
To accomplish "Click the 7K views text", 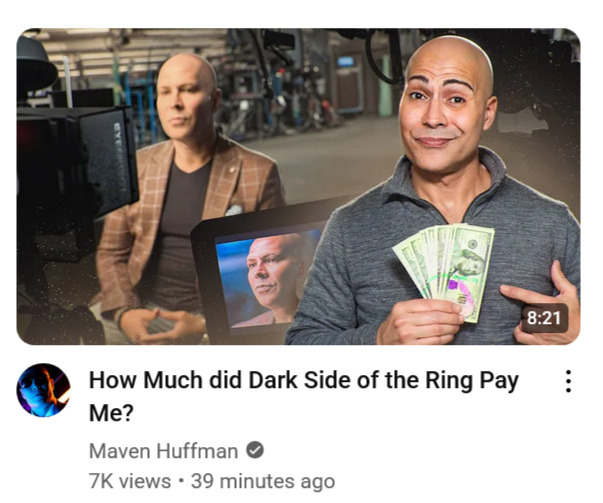I will coord(130,481).
